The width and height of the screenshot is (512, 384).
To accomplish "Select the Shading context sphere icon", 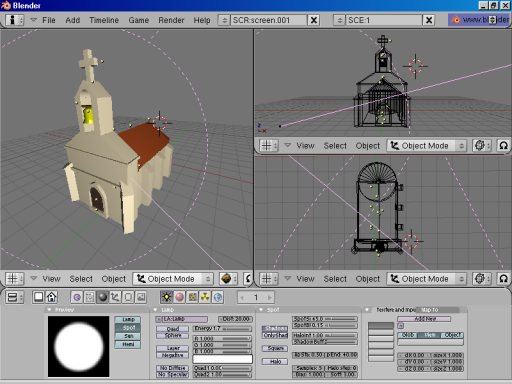I will [103, 297].
